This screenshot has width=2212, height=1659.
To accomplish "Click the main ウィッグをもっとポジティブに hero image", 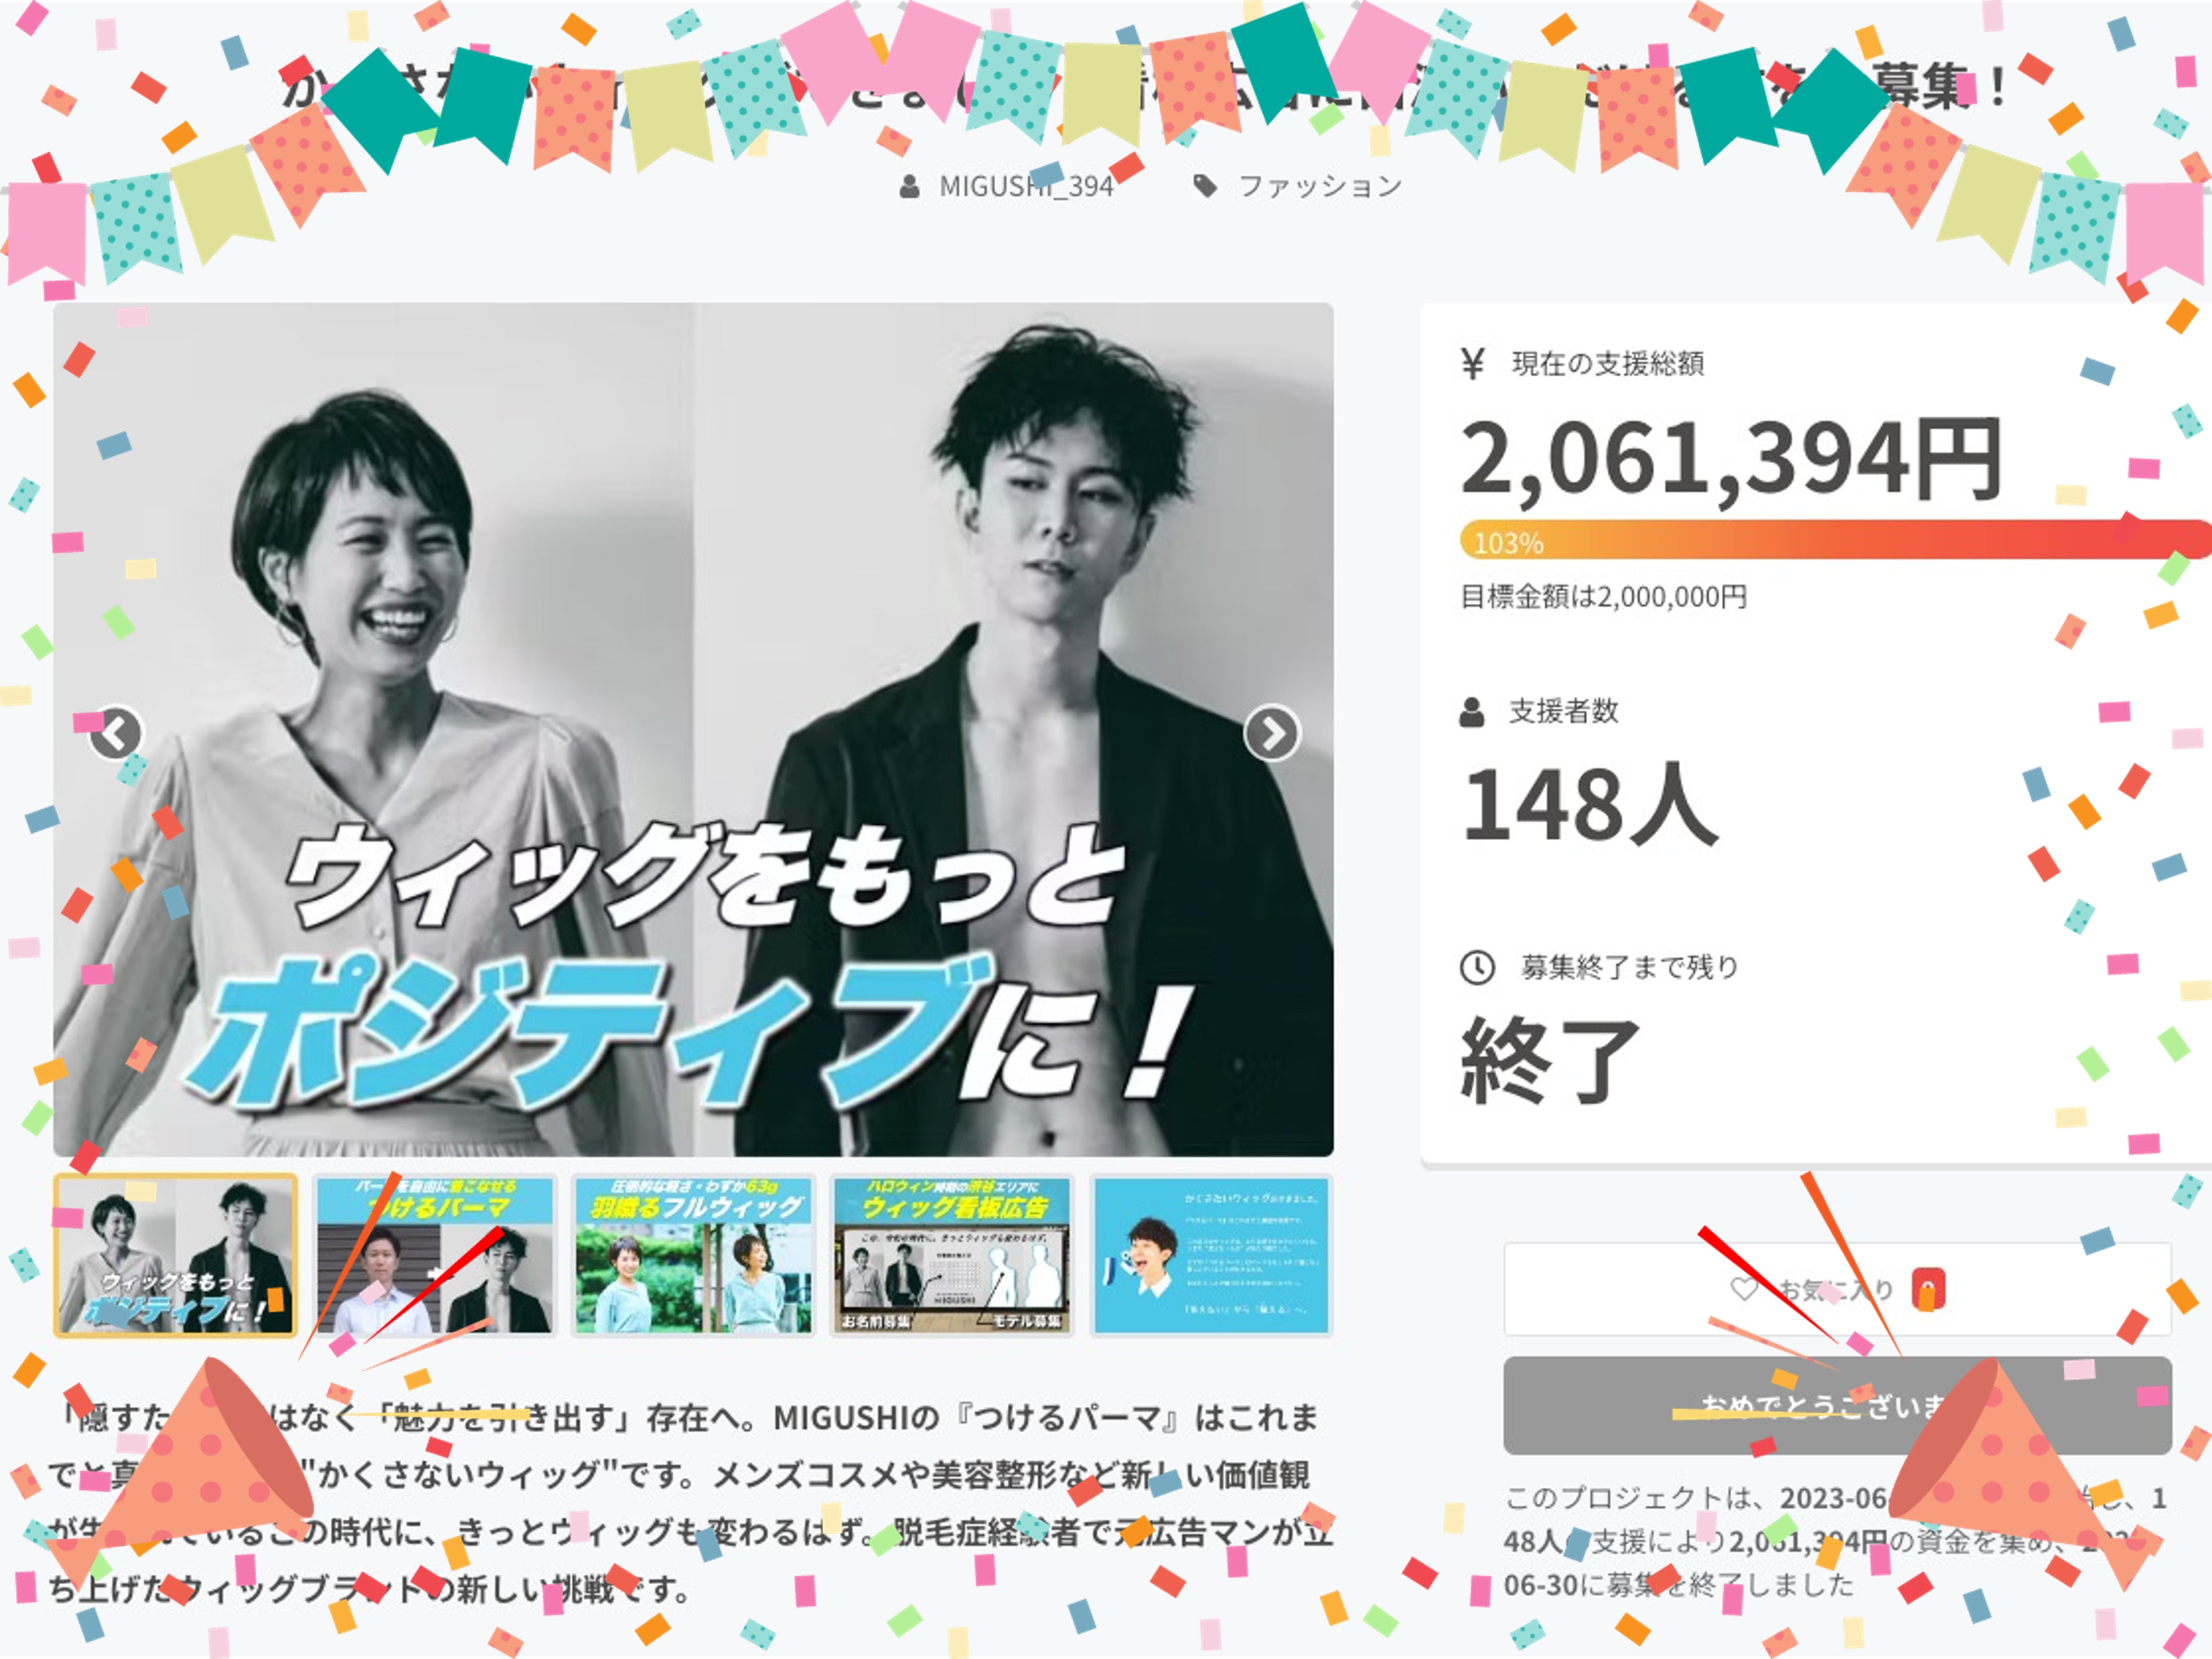I will click(693, 730).
